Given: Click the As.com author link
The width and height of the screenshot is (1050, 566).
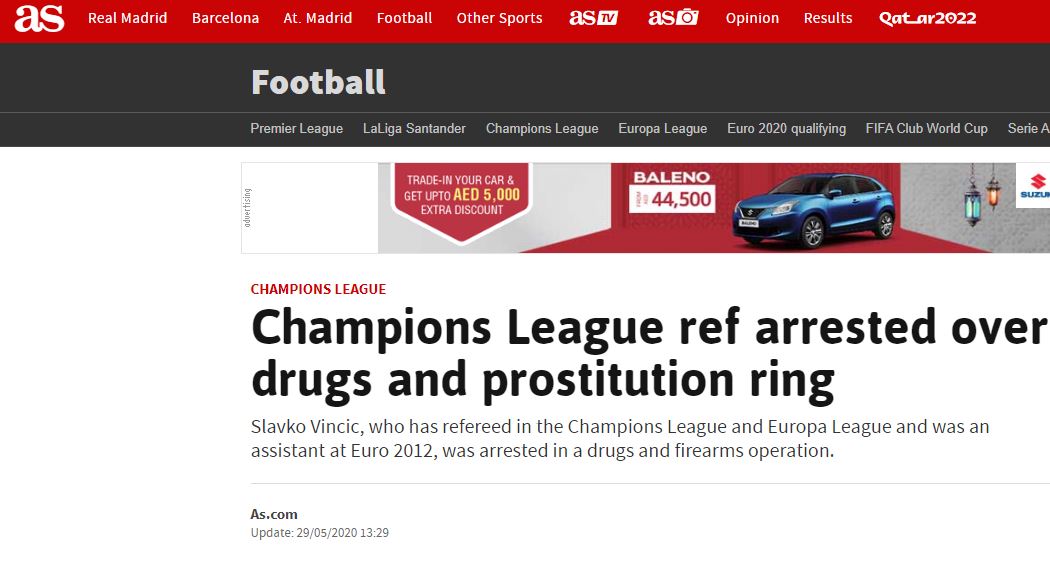Looking at the screenshot, I should 274,514.
